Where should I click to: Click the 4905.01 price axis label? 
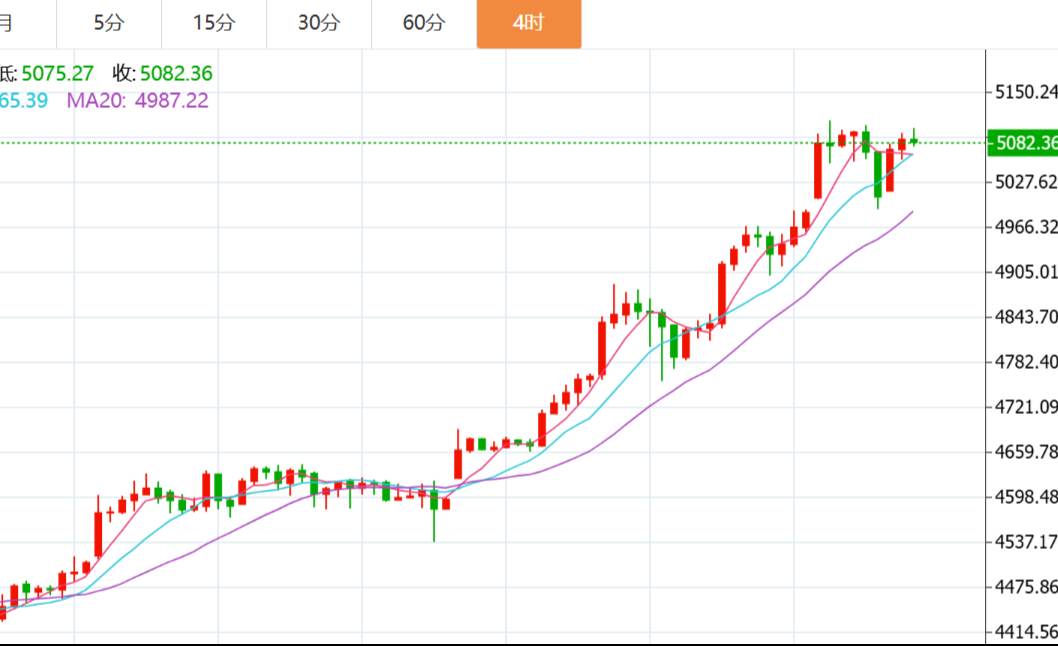click(1026, 271)
